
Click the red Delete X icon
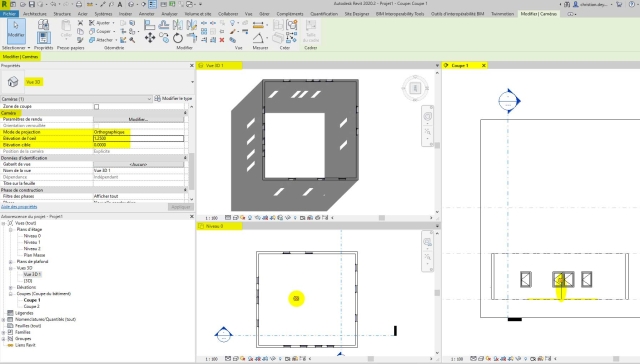coord(222,40)
